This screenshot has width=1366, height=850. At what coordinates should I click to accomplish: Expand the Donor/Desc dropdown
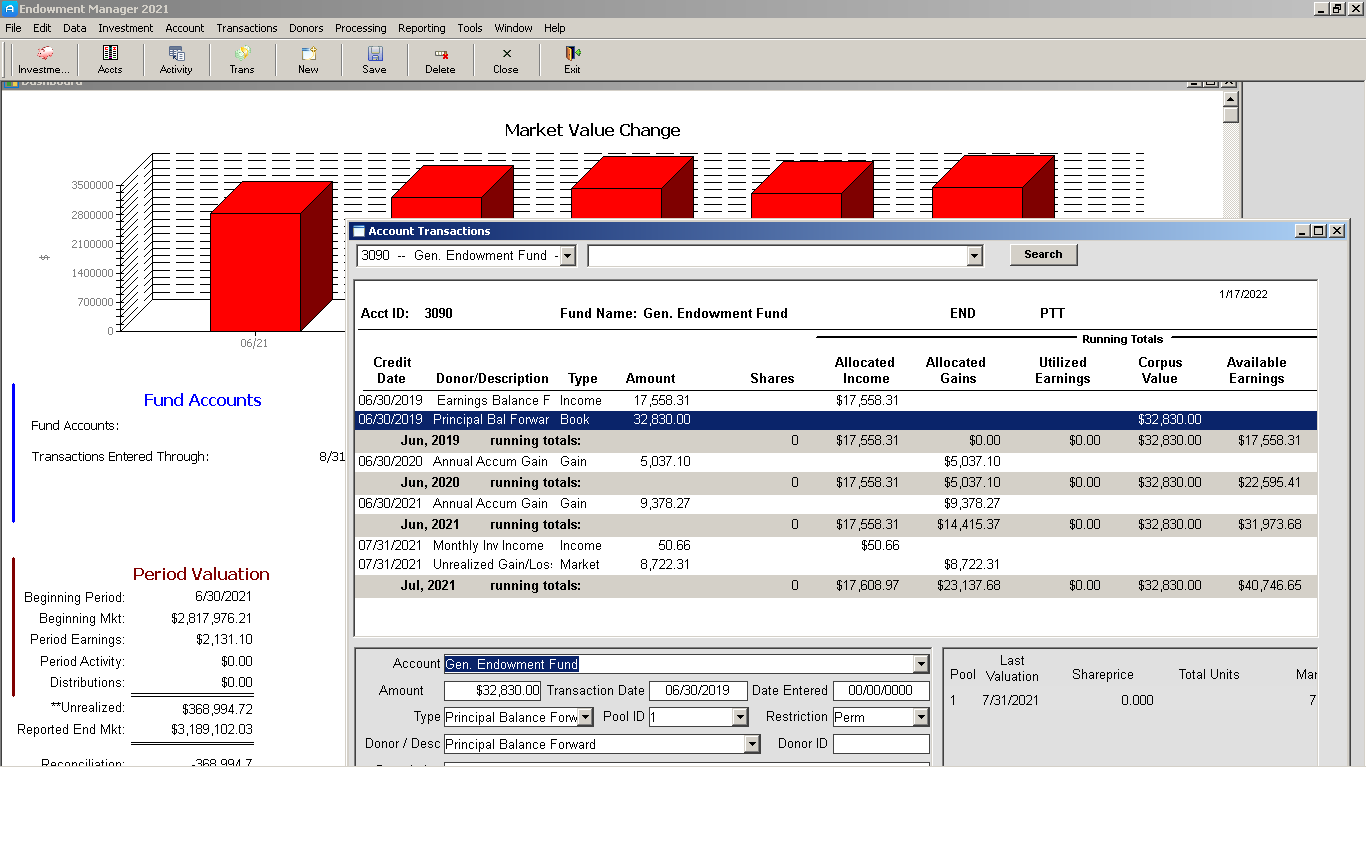[751, 743]
